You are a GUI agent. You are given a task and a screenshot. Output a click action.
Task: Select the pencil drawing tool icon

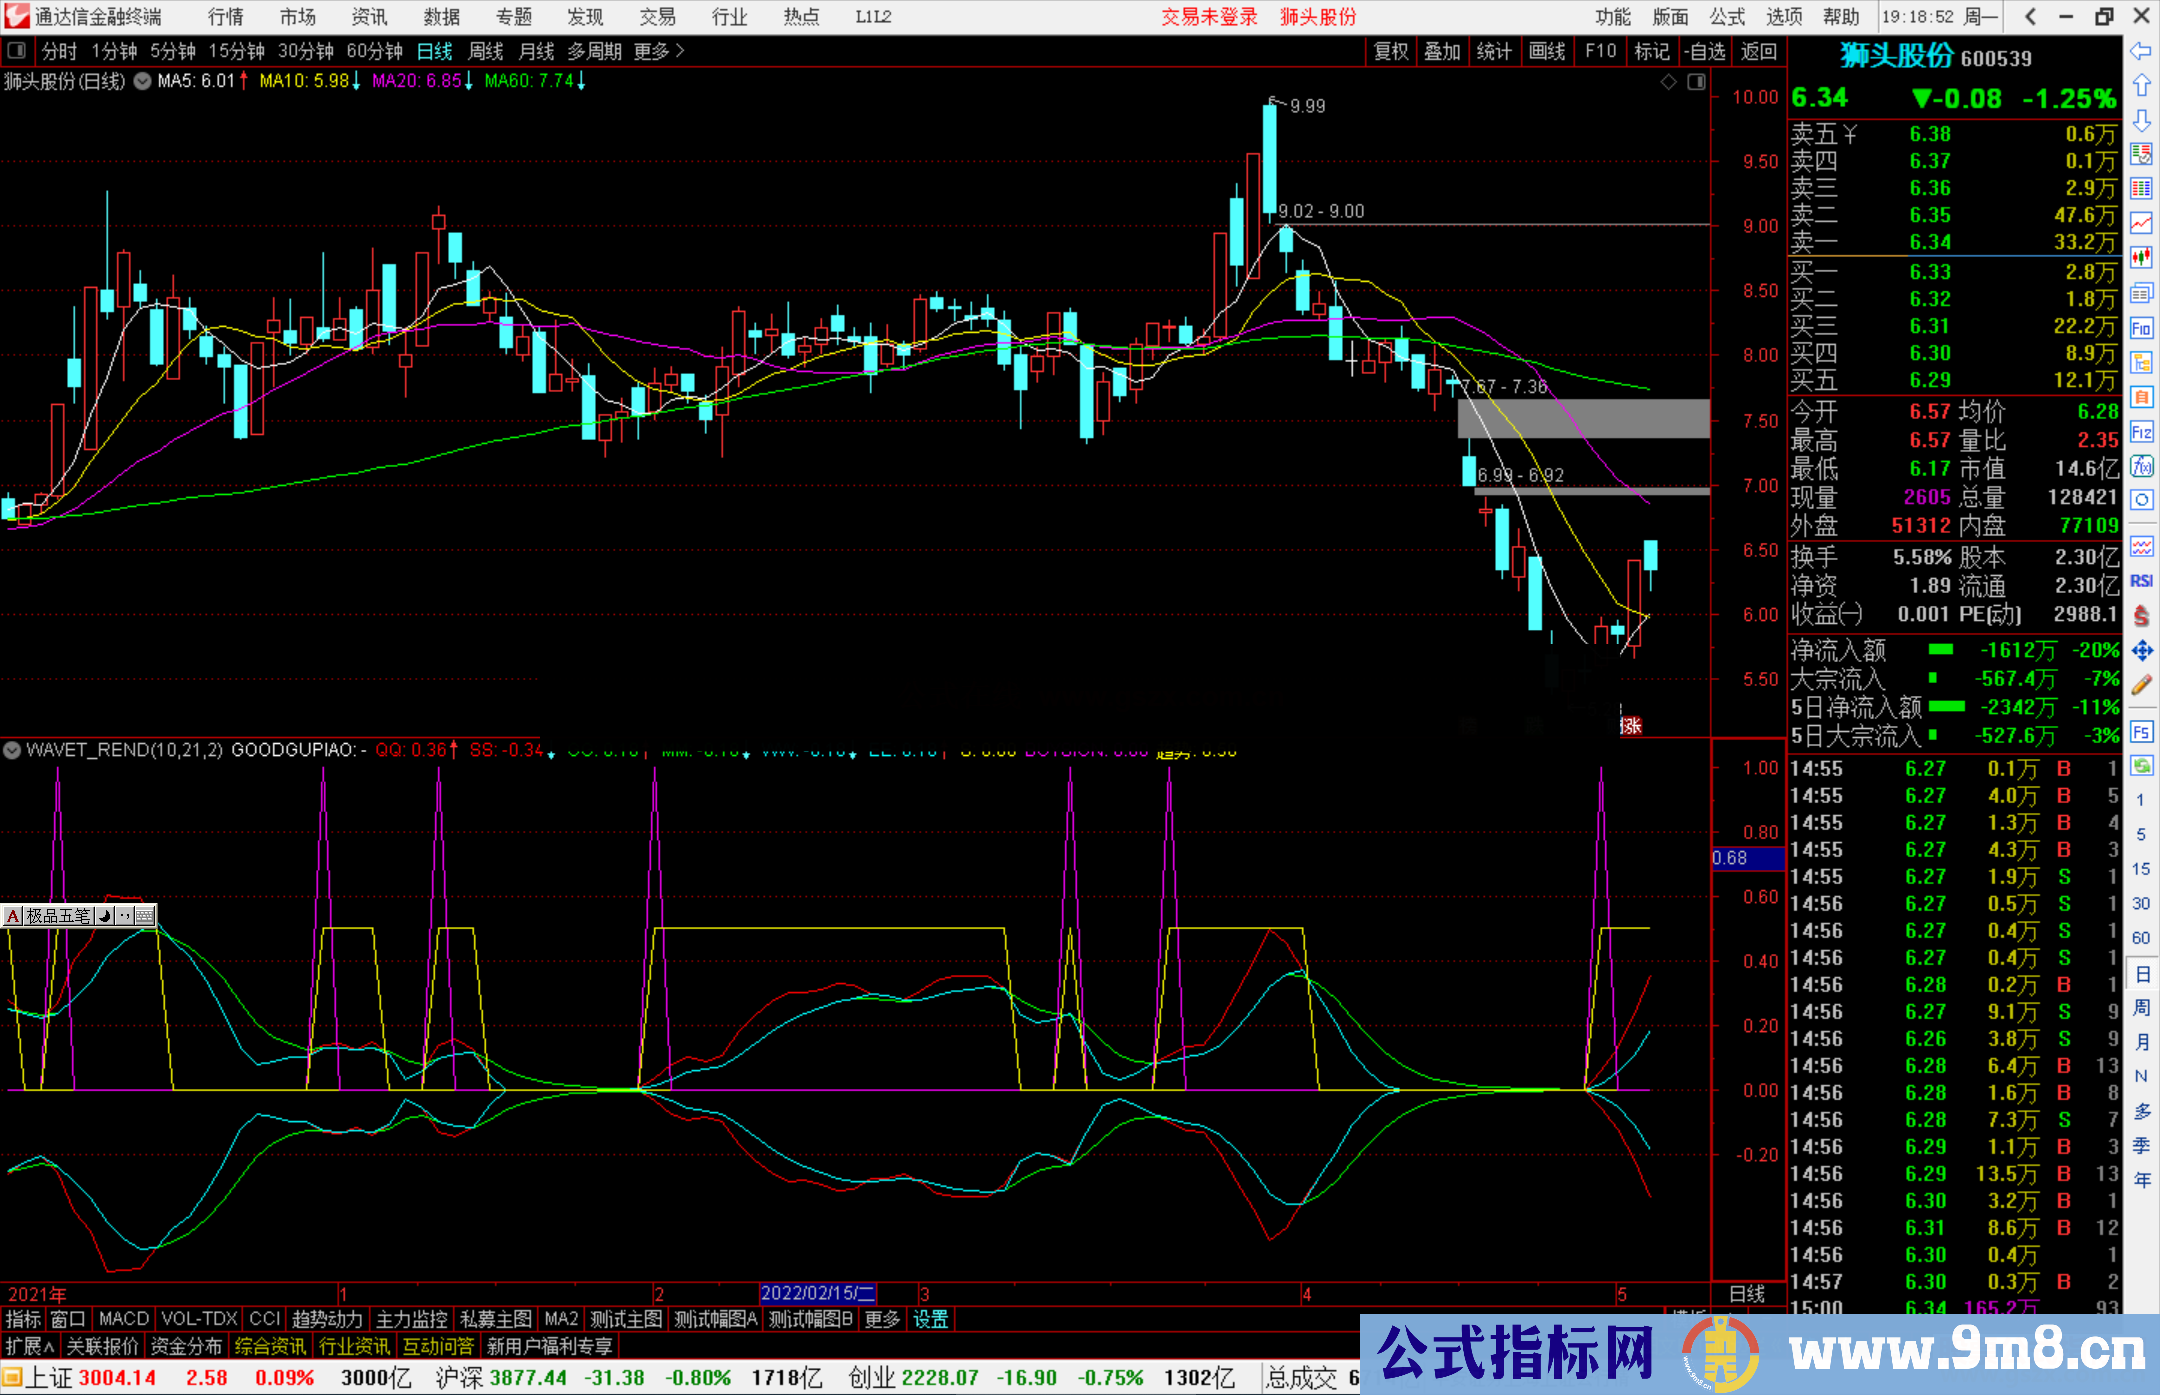click(2141, 685)
